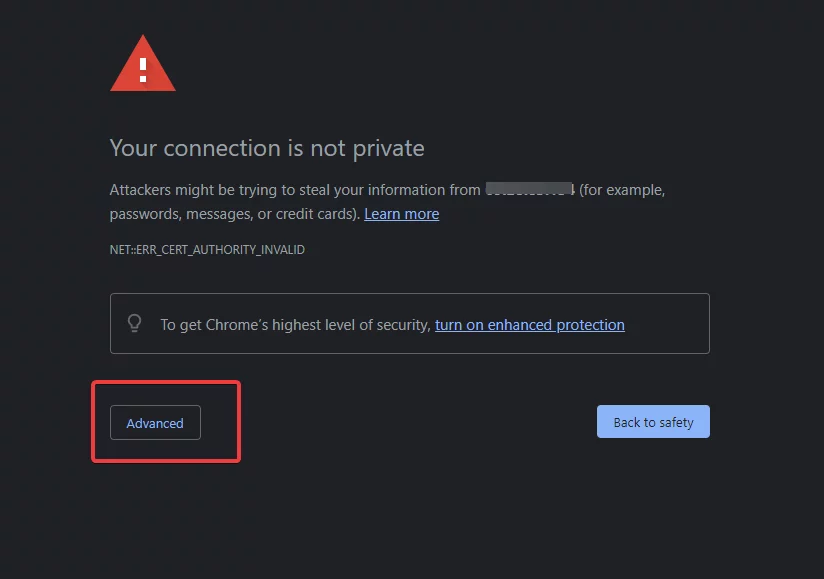Click the lightbulb icon in the tip box
Screen dimensions: 824x579
(x=135, y=323)
